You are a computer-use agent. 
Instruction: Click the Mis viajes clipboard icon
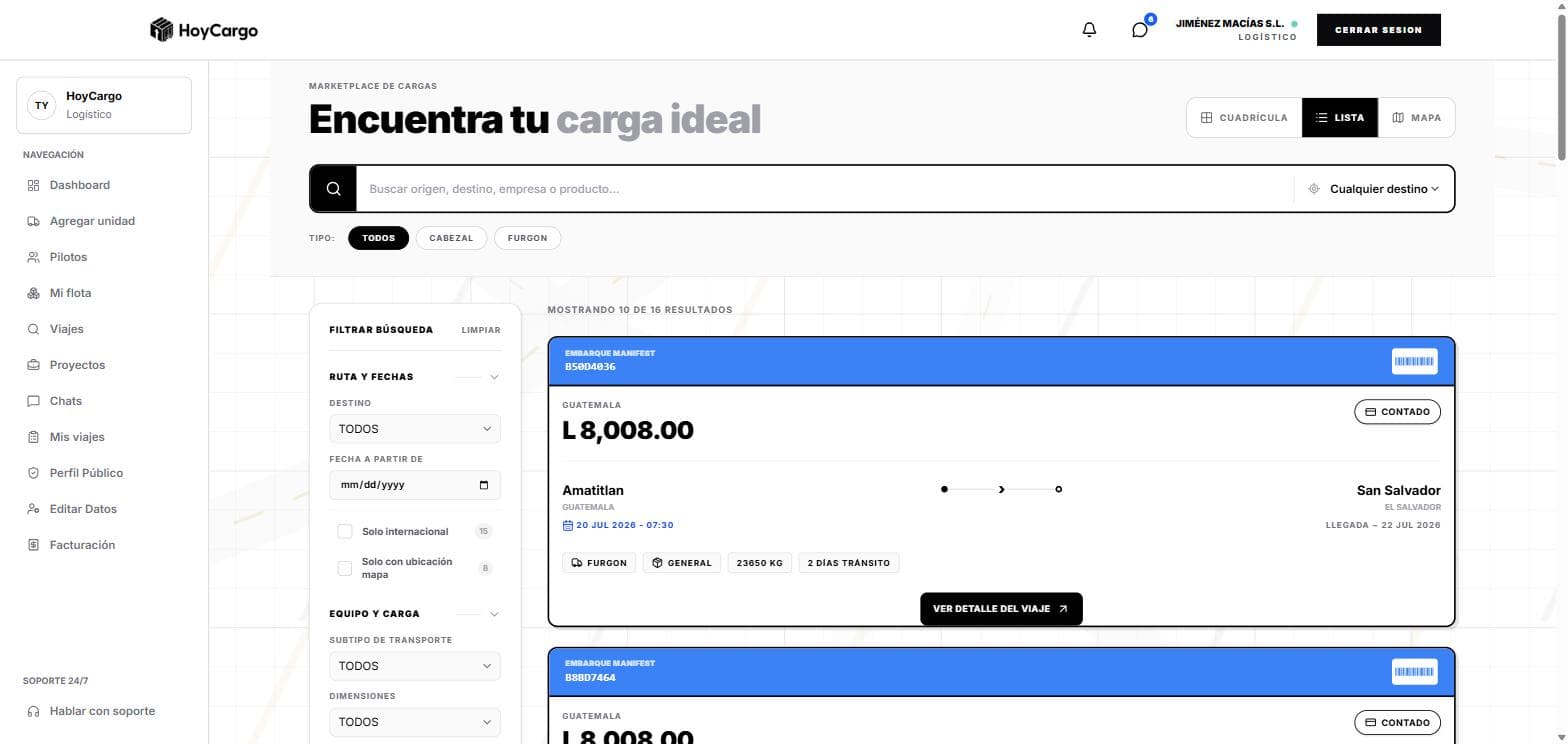point(33,437)
